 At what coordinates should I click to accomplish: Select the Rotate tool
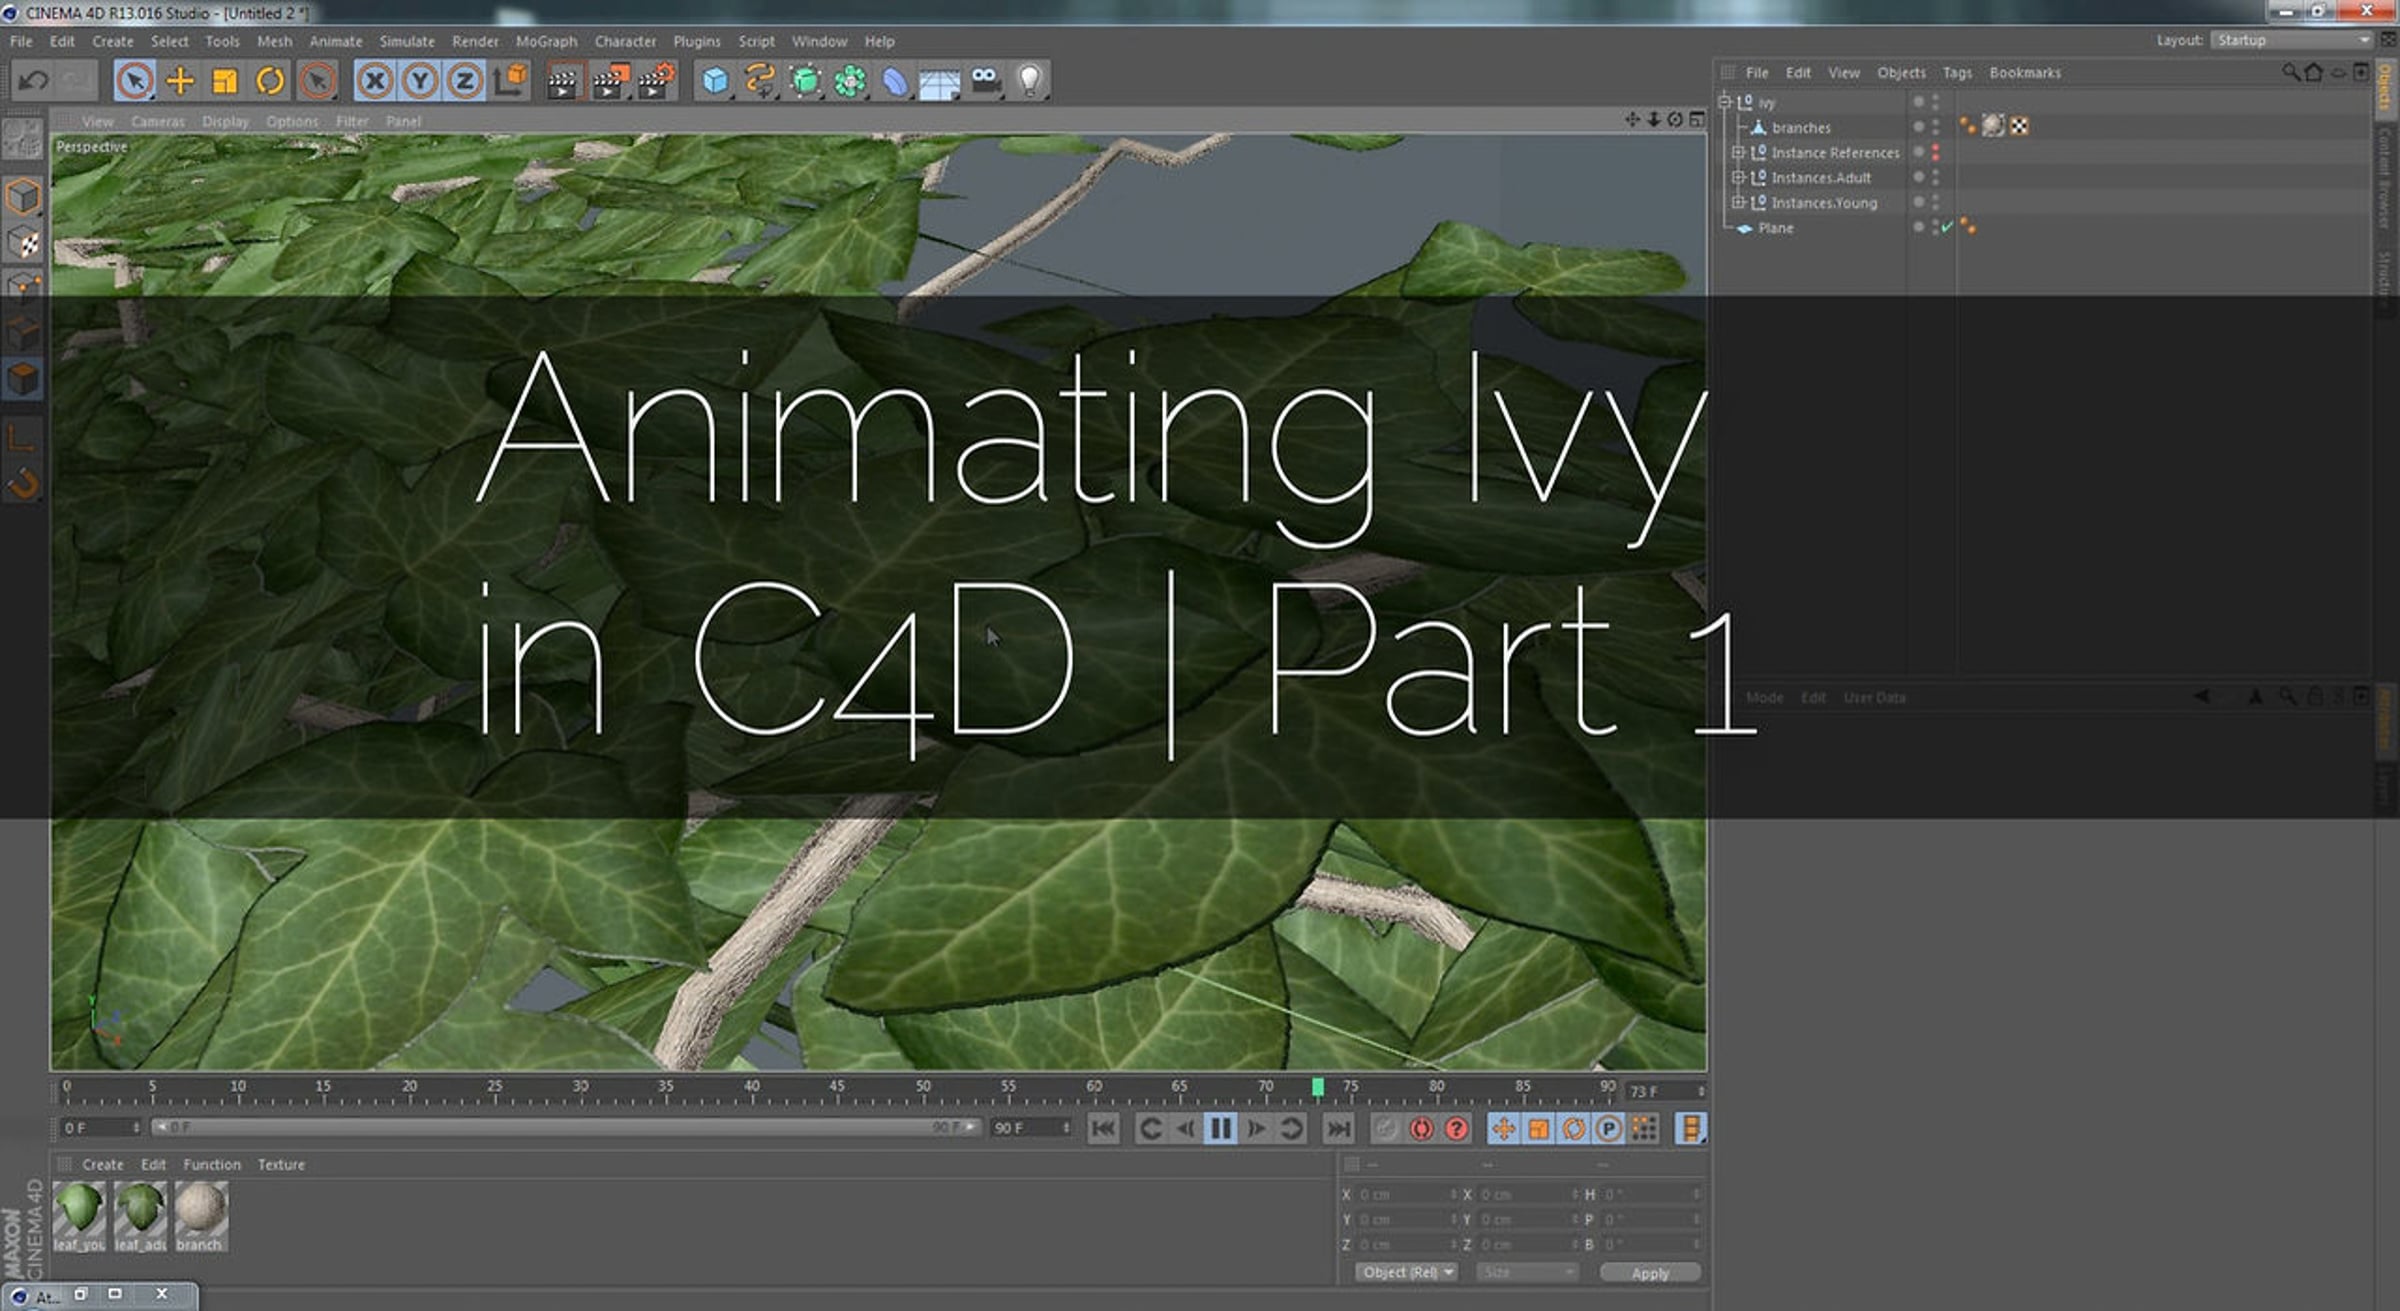270,81
